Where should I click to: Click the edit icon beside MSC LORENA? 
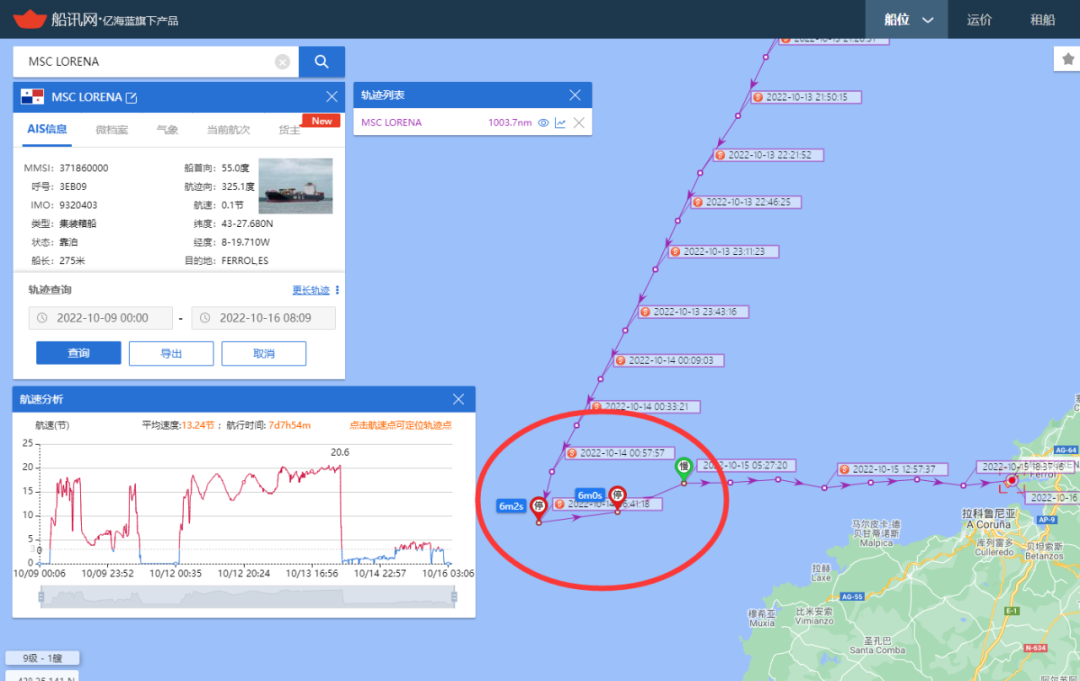131,98
